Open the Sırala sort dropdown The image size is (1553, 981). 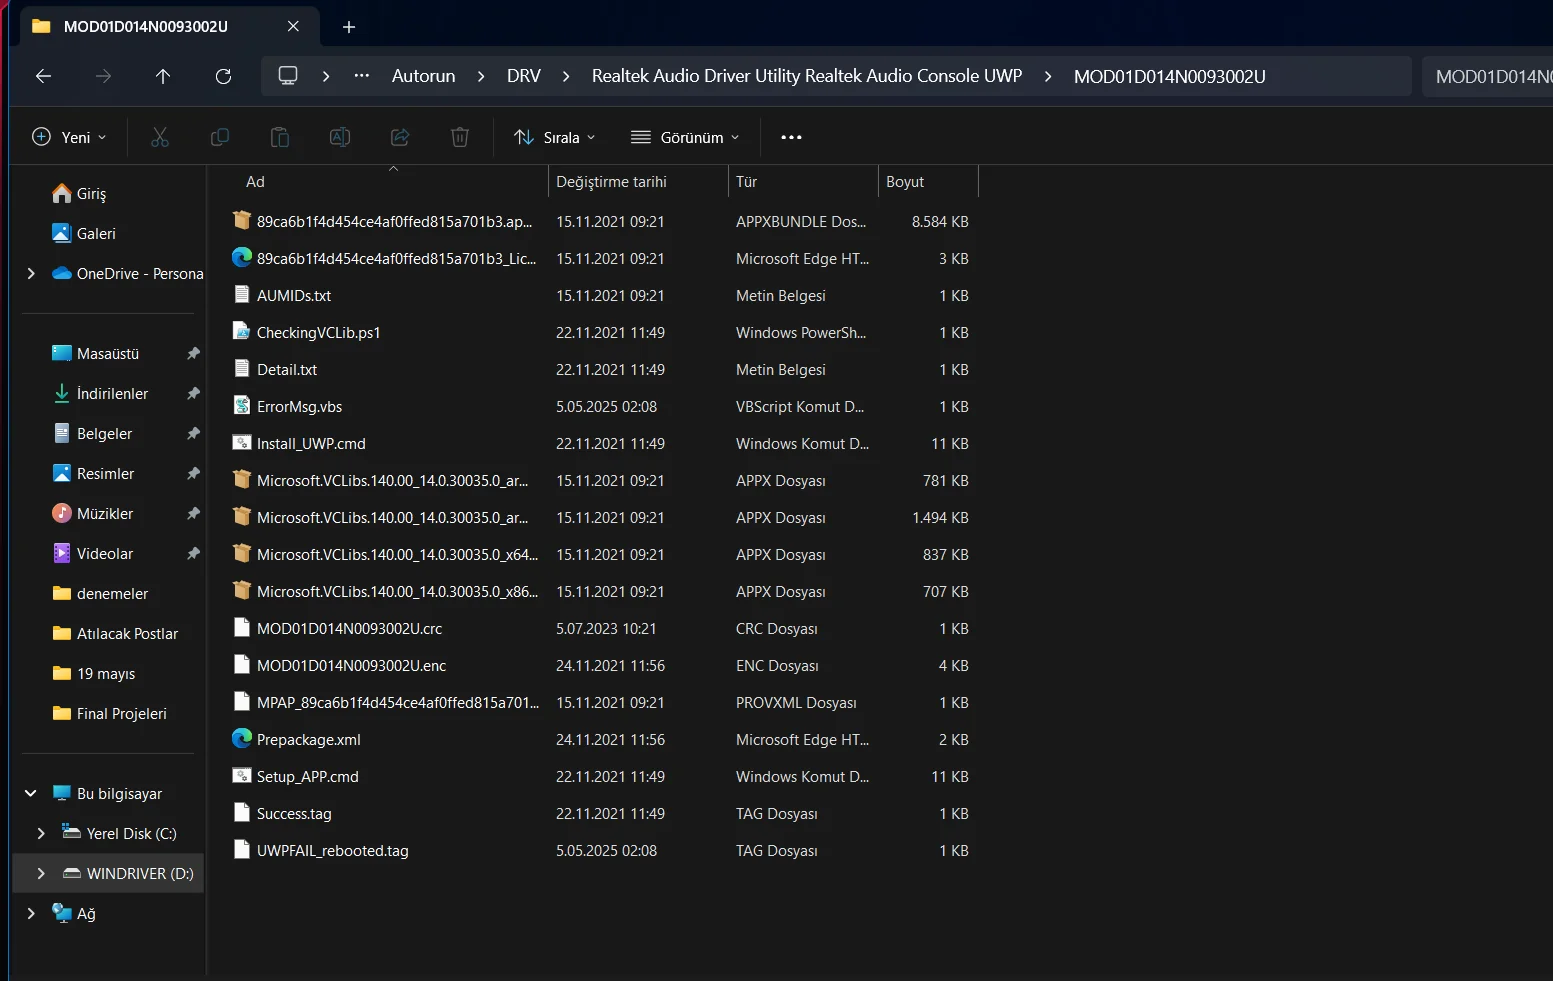click(x=555, y=137)
